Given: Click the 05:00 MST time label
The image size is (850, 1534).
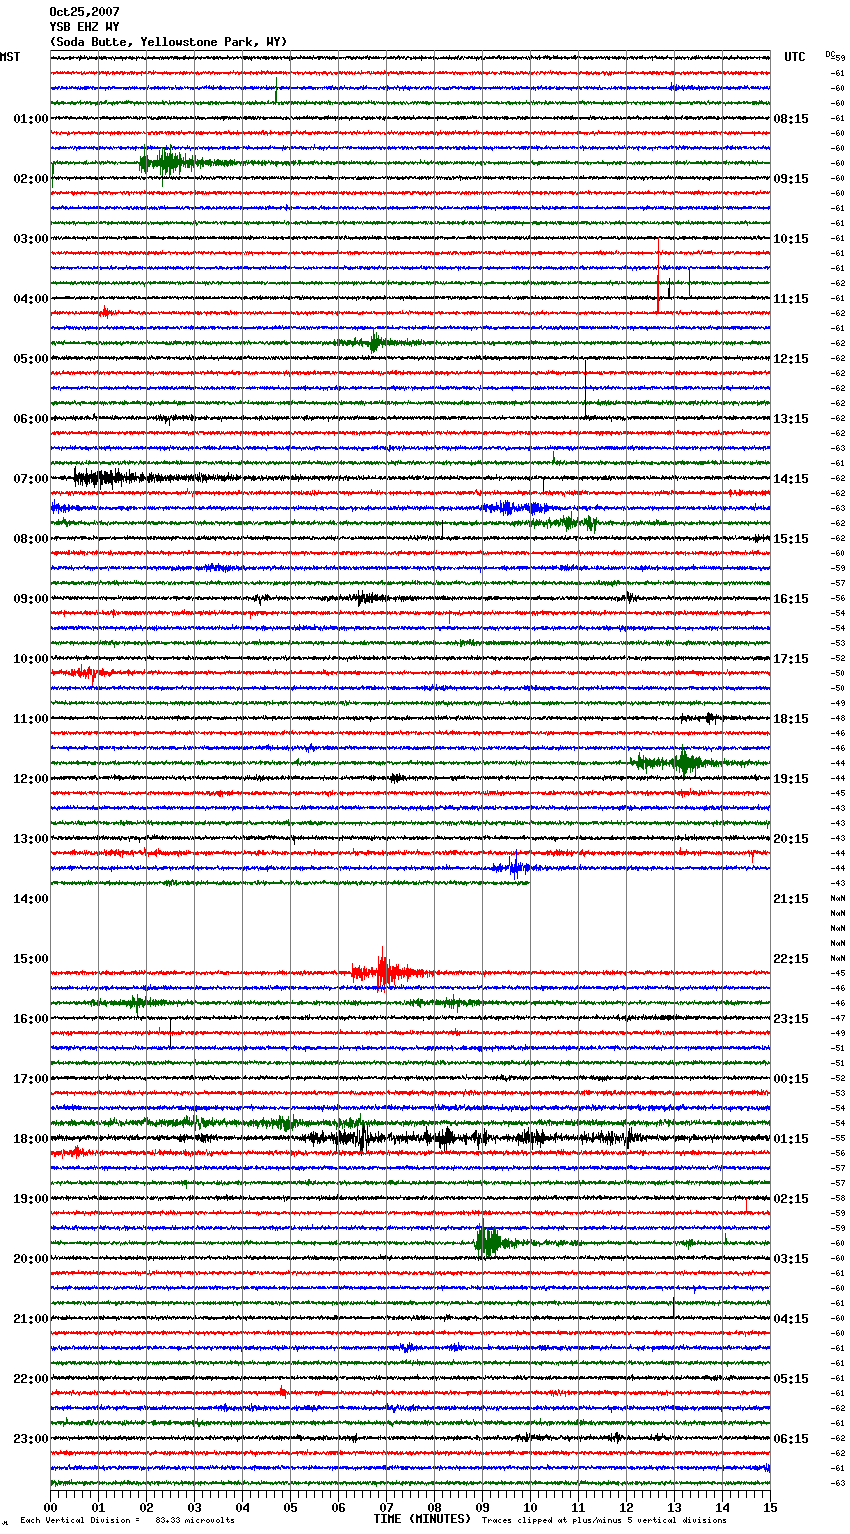Looking at the screenshot, I should [x=30, y=359].
